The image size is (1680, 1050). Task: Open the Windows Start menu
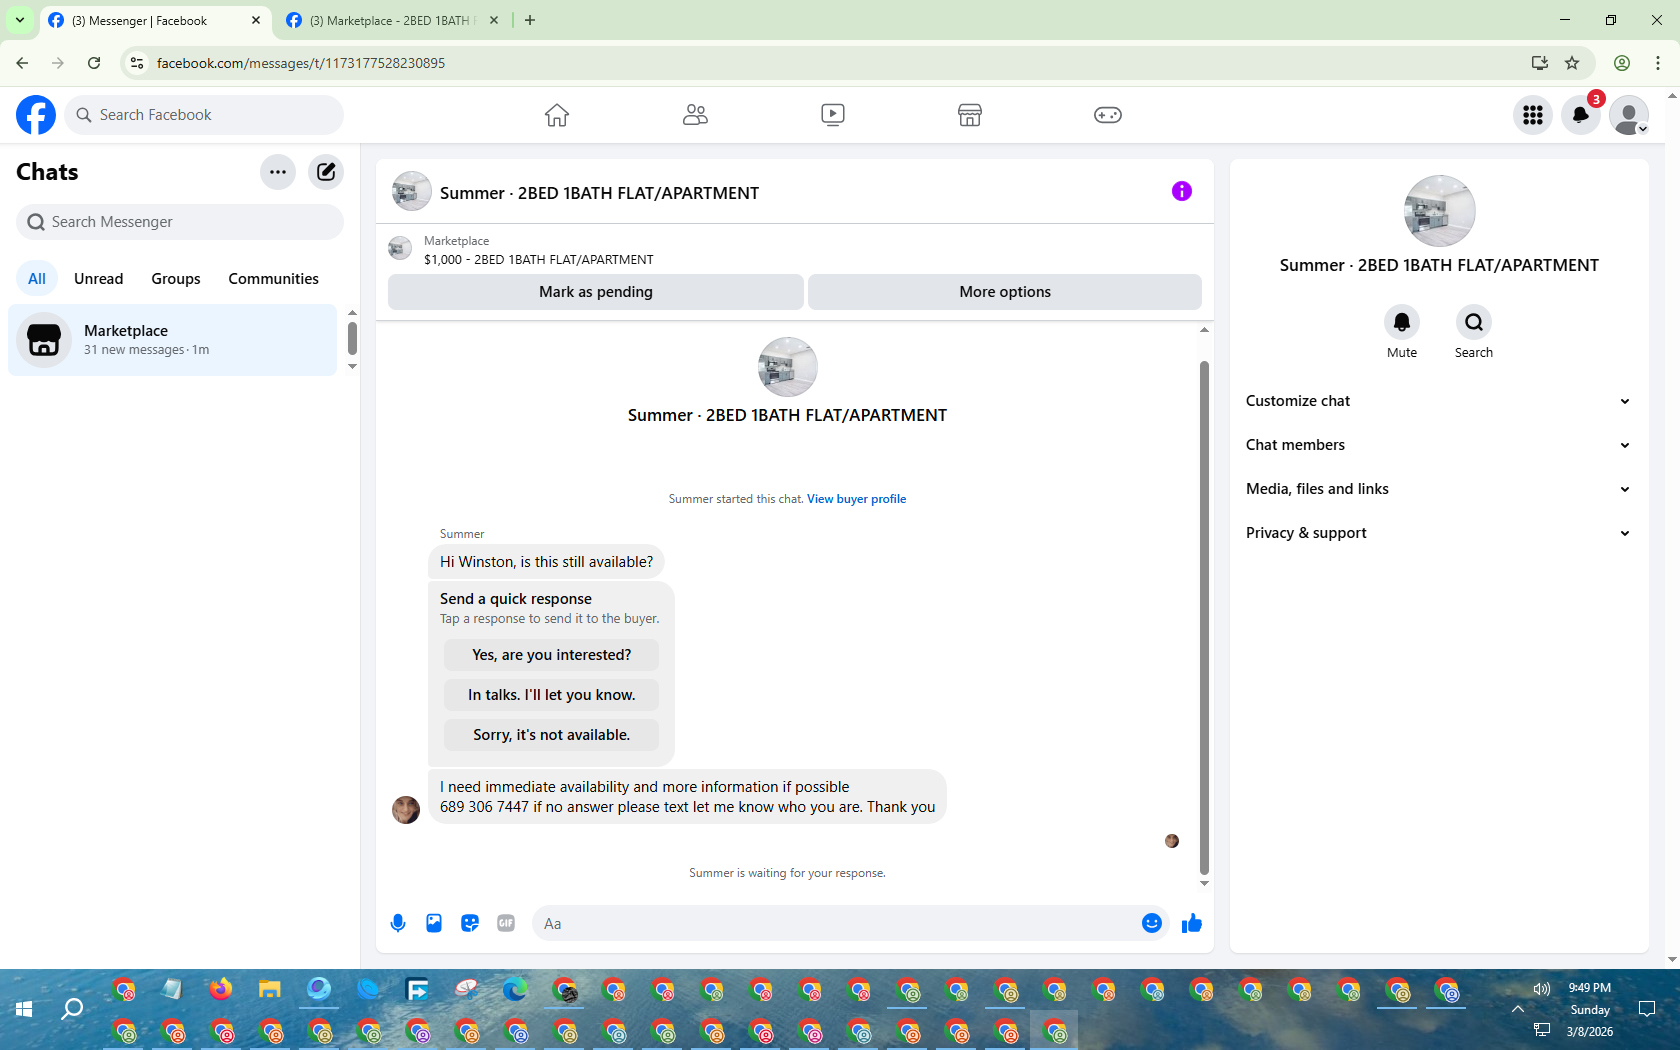pos(24,1009)
